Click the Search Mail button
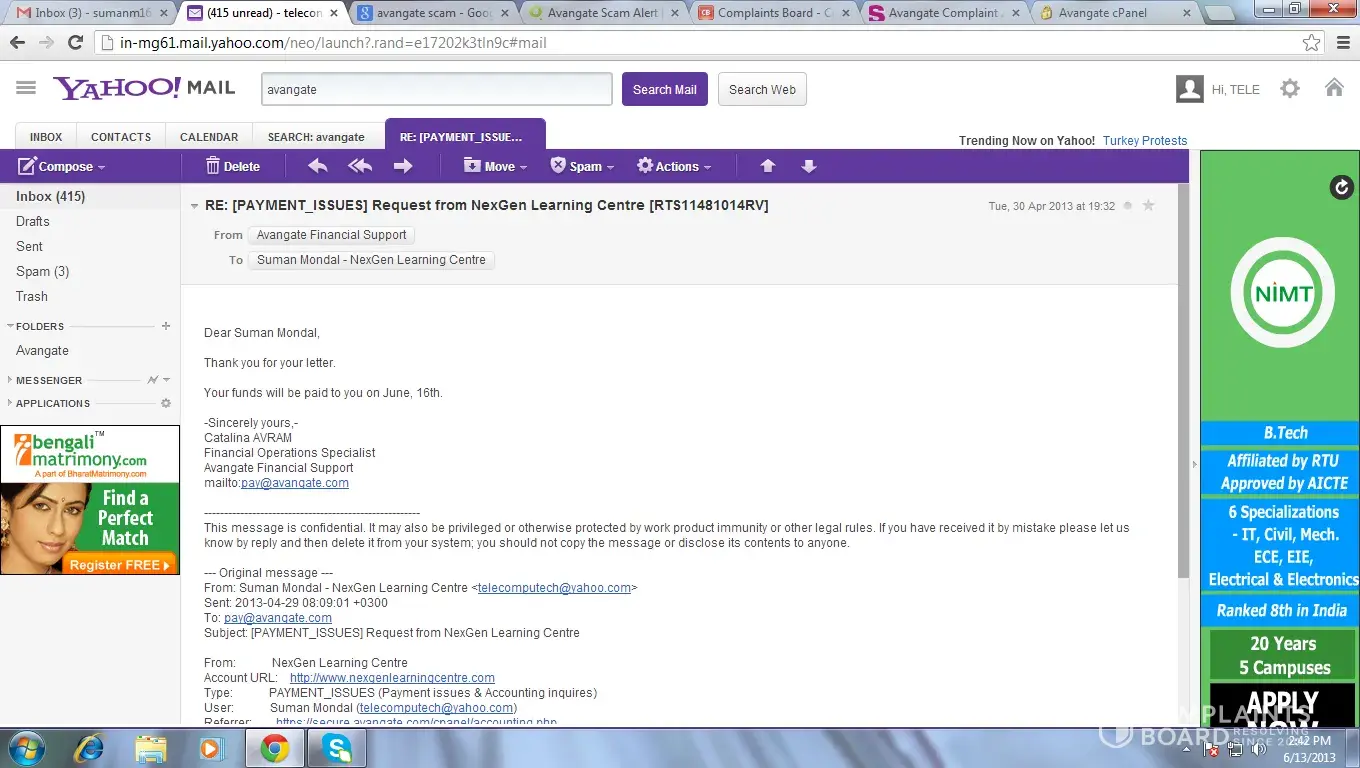1360x768 pixels. [664, 89]
